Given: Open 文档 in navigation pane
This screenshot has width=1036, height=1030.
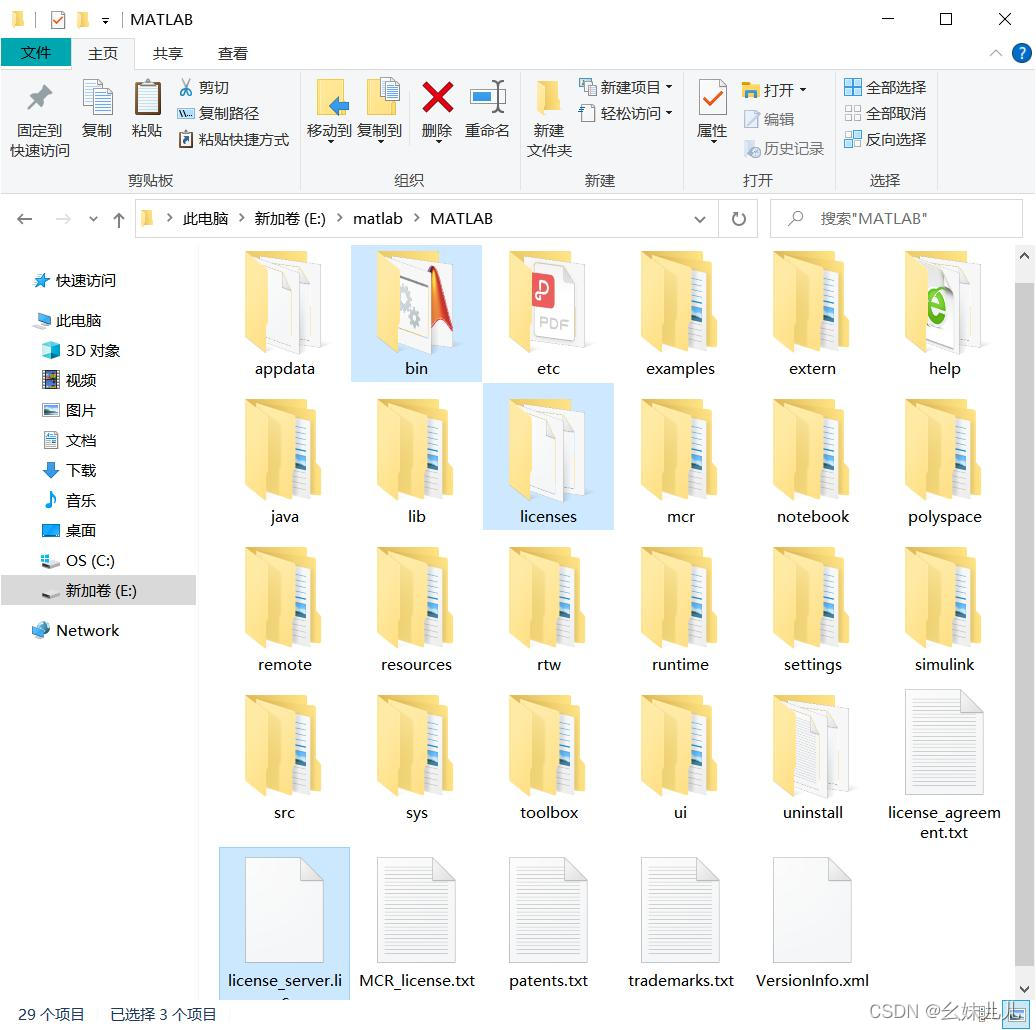Looking at the screenshot, I should 70,441.
